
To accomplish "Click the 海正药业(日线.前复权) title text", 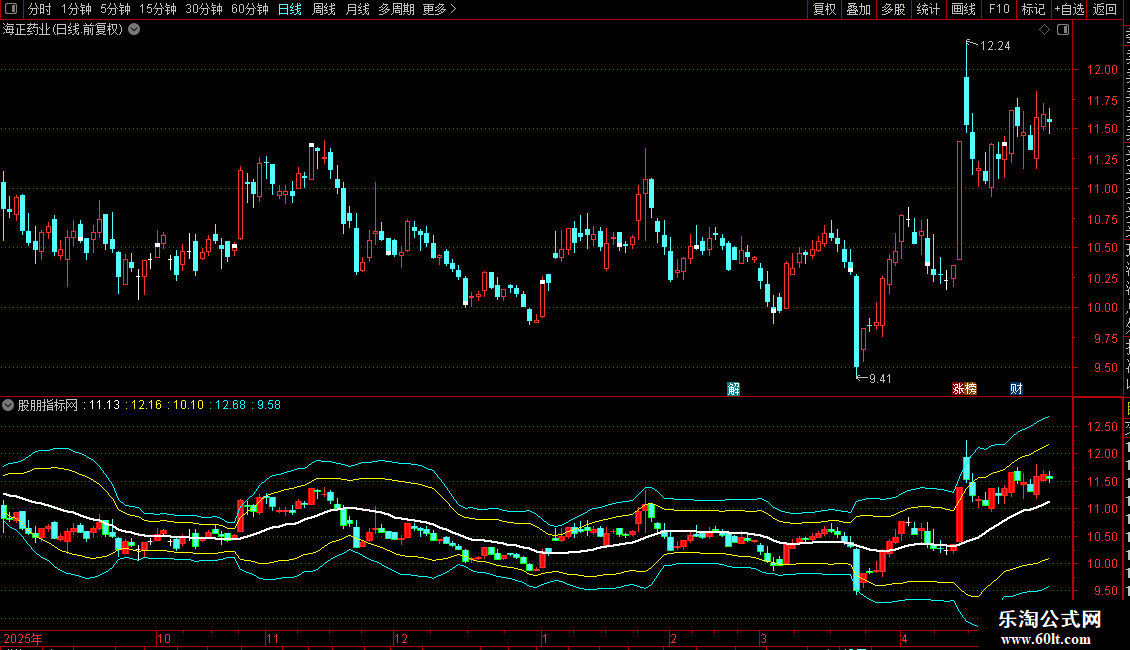I will pyautogui.click(x=63, y=30).
